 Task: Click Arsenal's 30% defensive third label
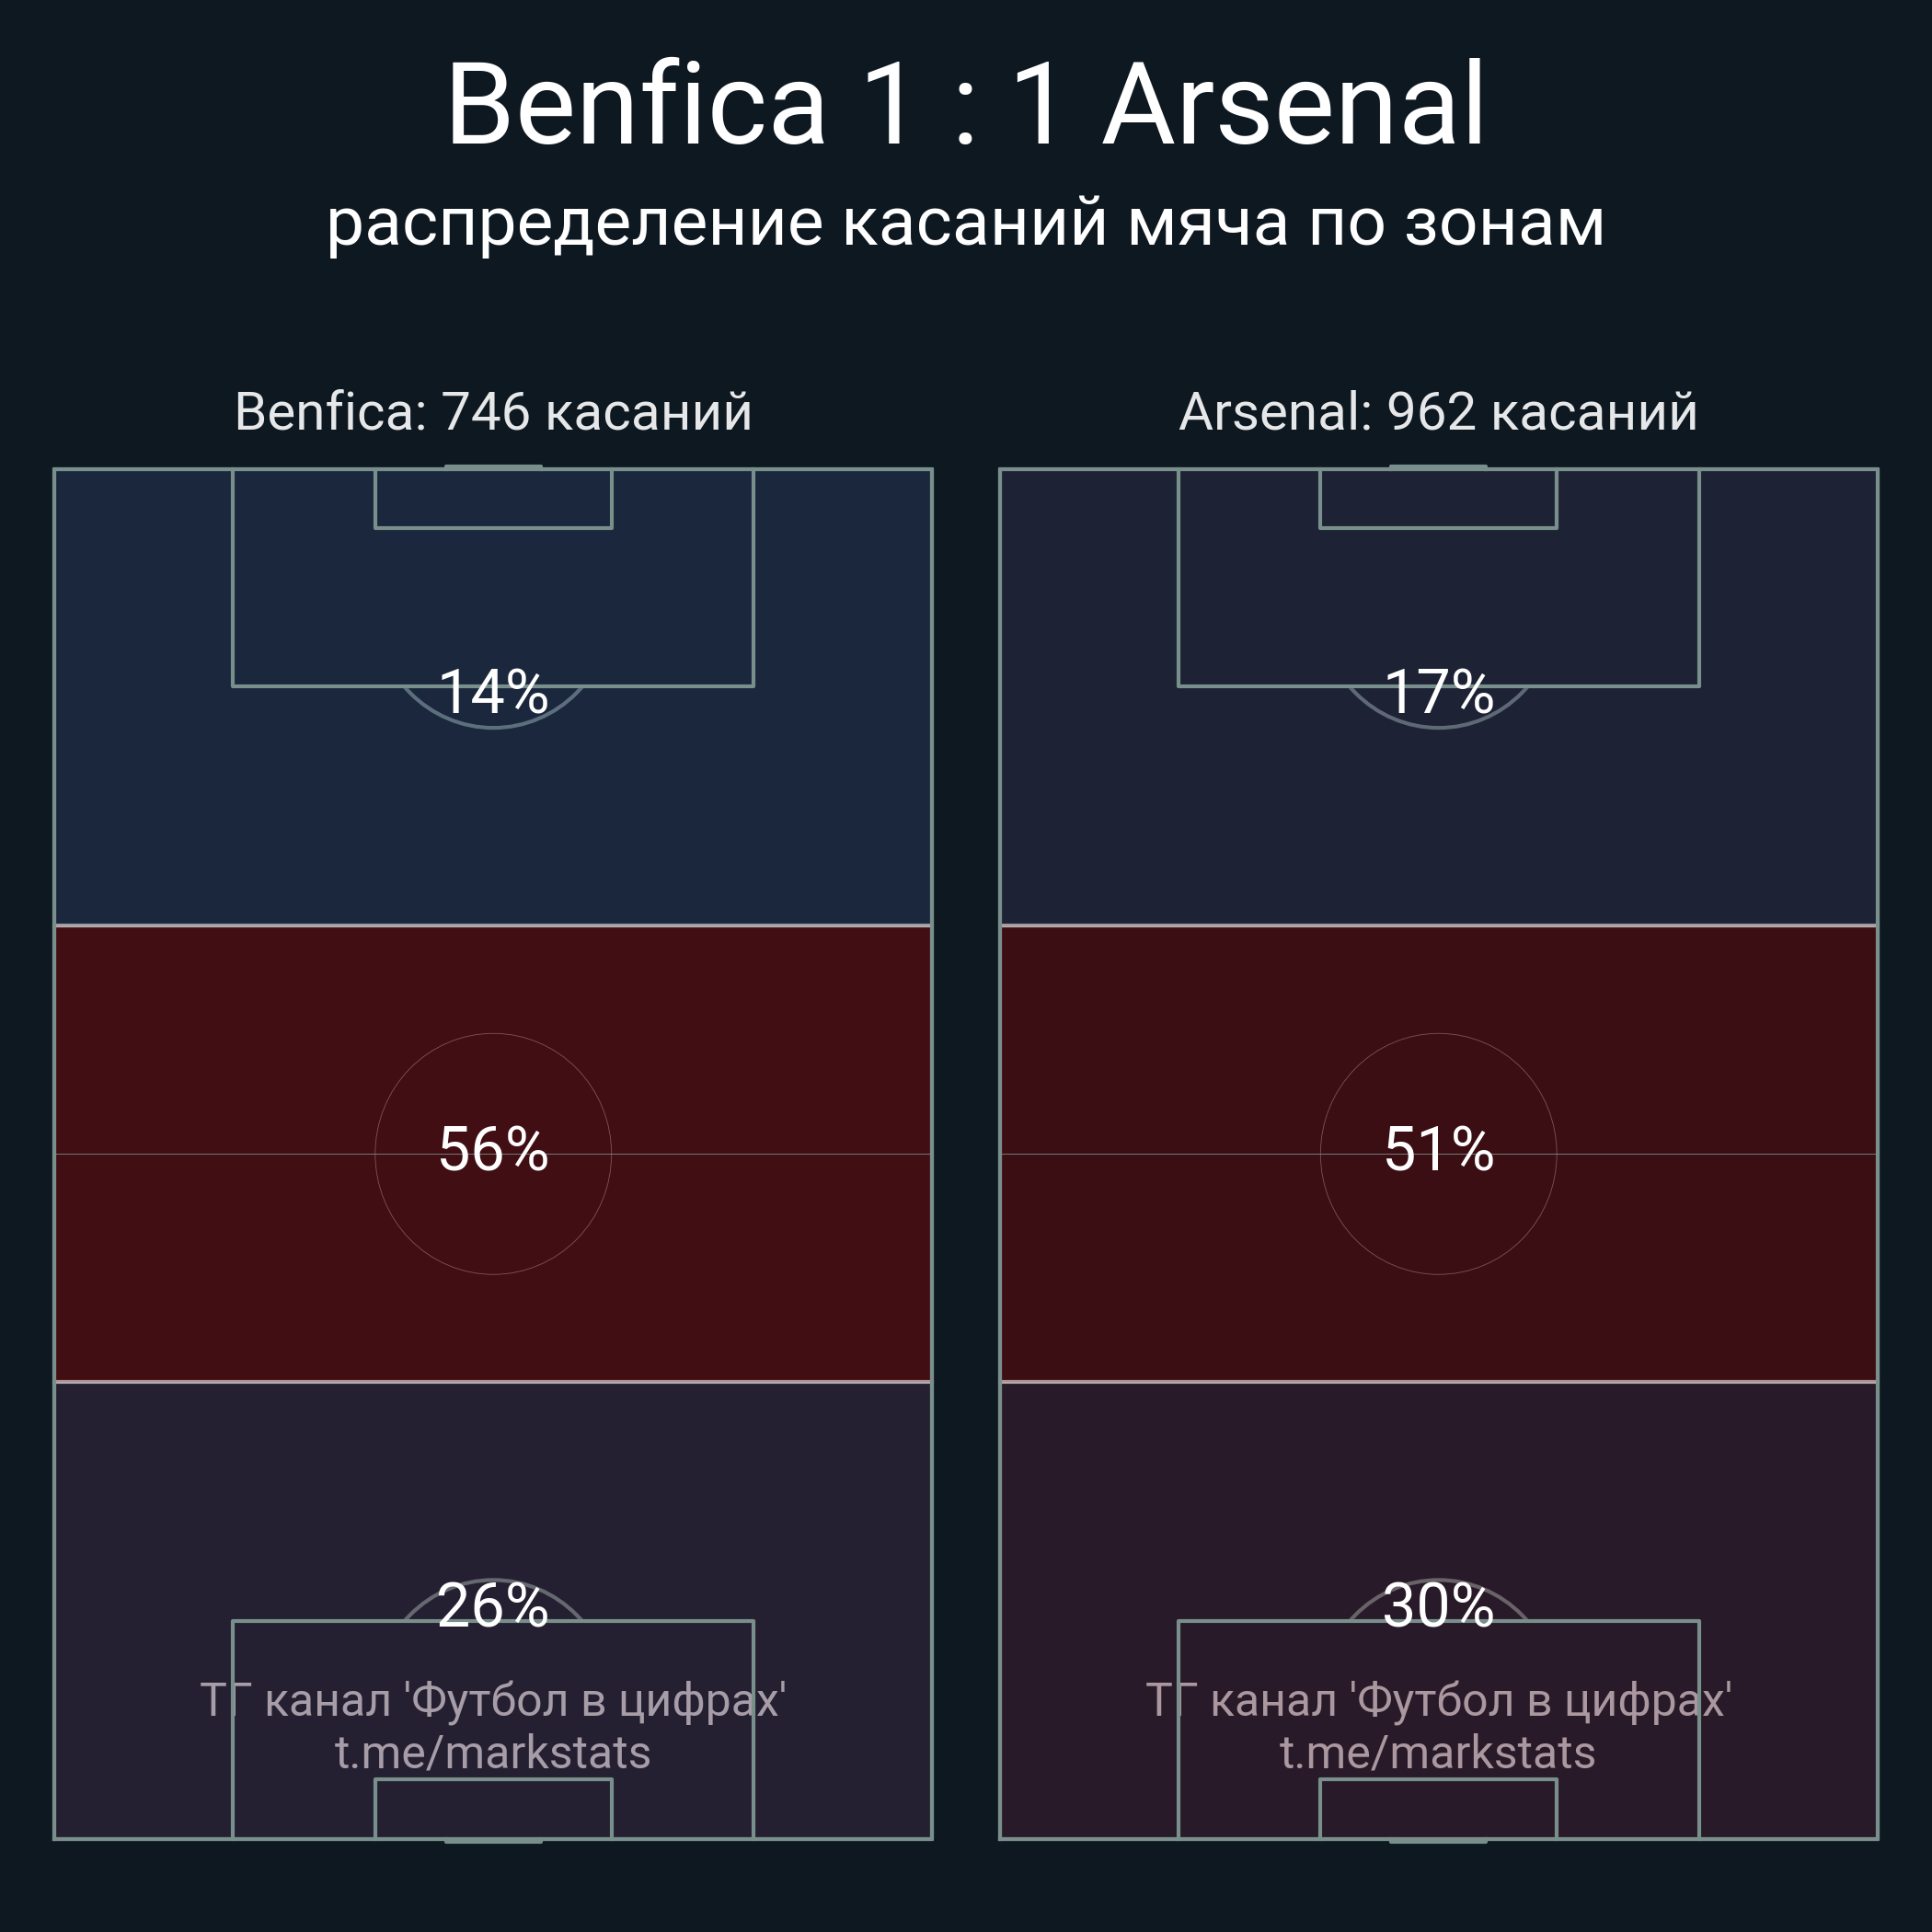tap(1438, 1607)
